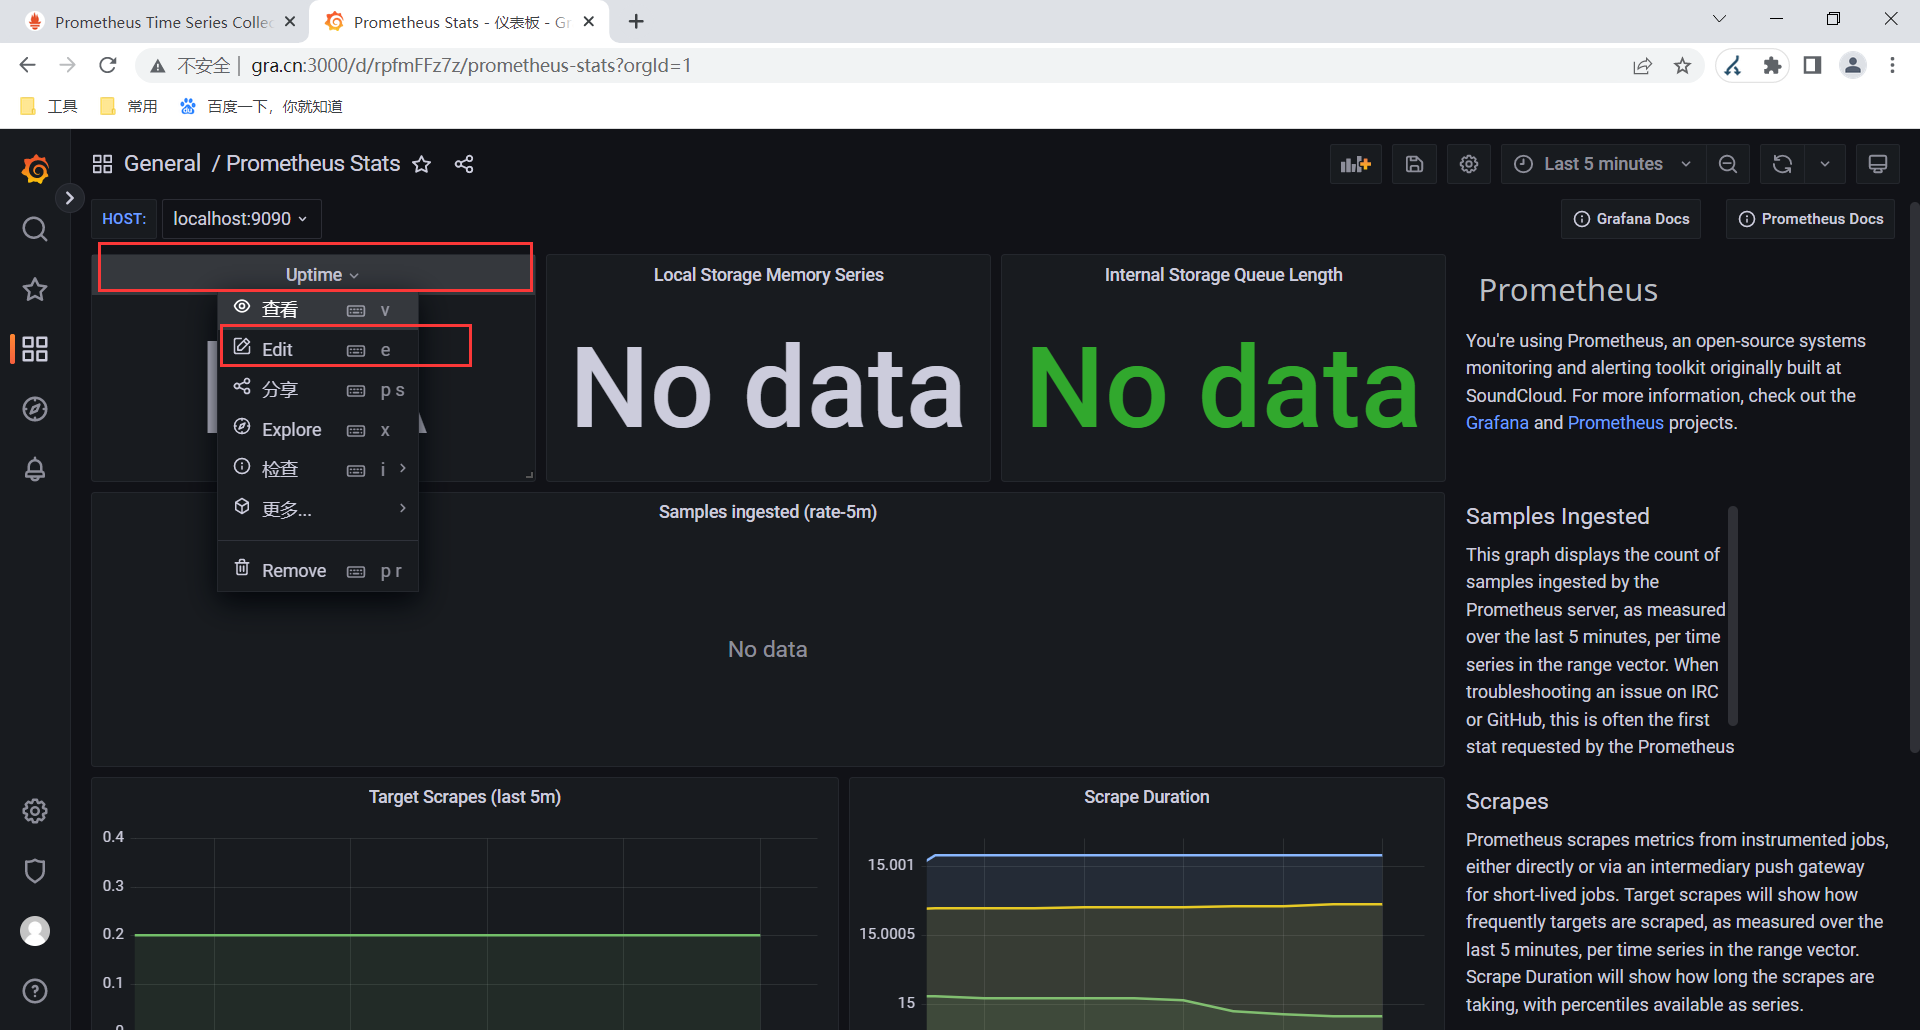Click the dashboard grid icon beside General
Screen dimensions: 1920x1030
pyautogui.click(x=102, y=164)
